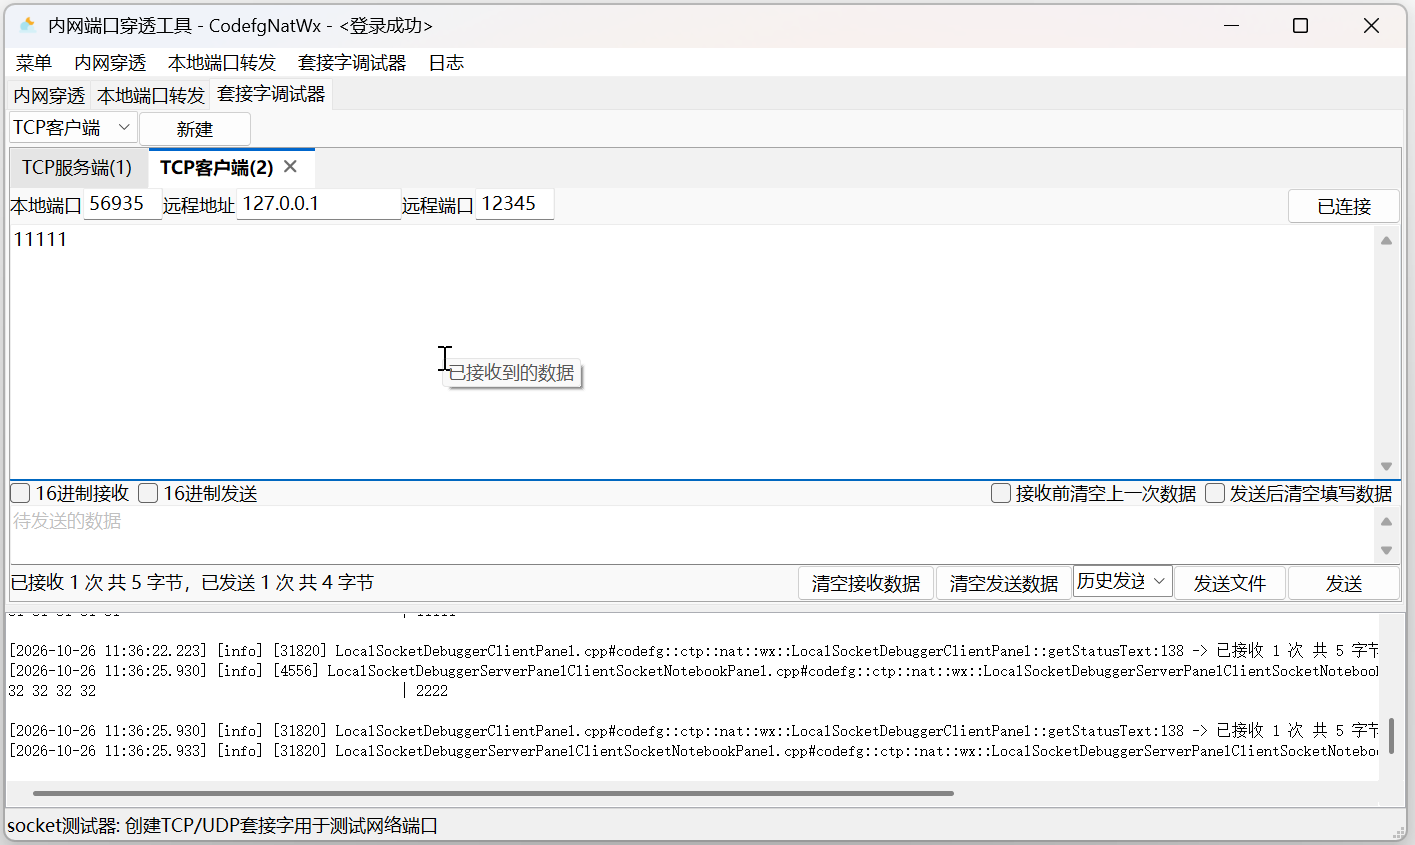Image resolution: width=1415 pixels, height=845 pixels.
Task: Click received-data scrollbar down arrow
Action: pos(1386,466)
